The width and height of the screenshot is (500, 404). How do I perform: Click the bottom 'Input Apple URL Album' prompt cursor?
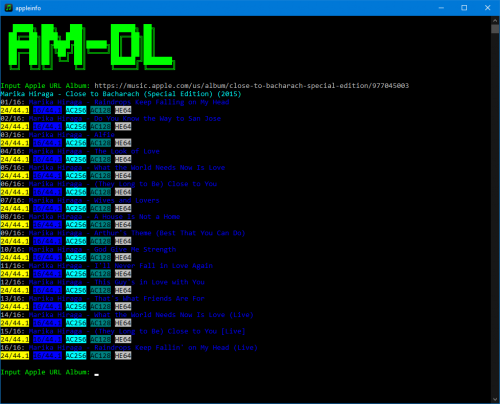(97, 374)
